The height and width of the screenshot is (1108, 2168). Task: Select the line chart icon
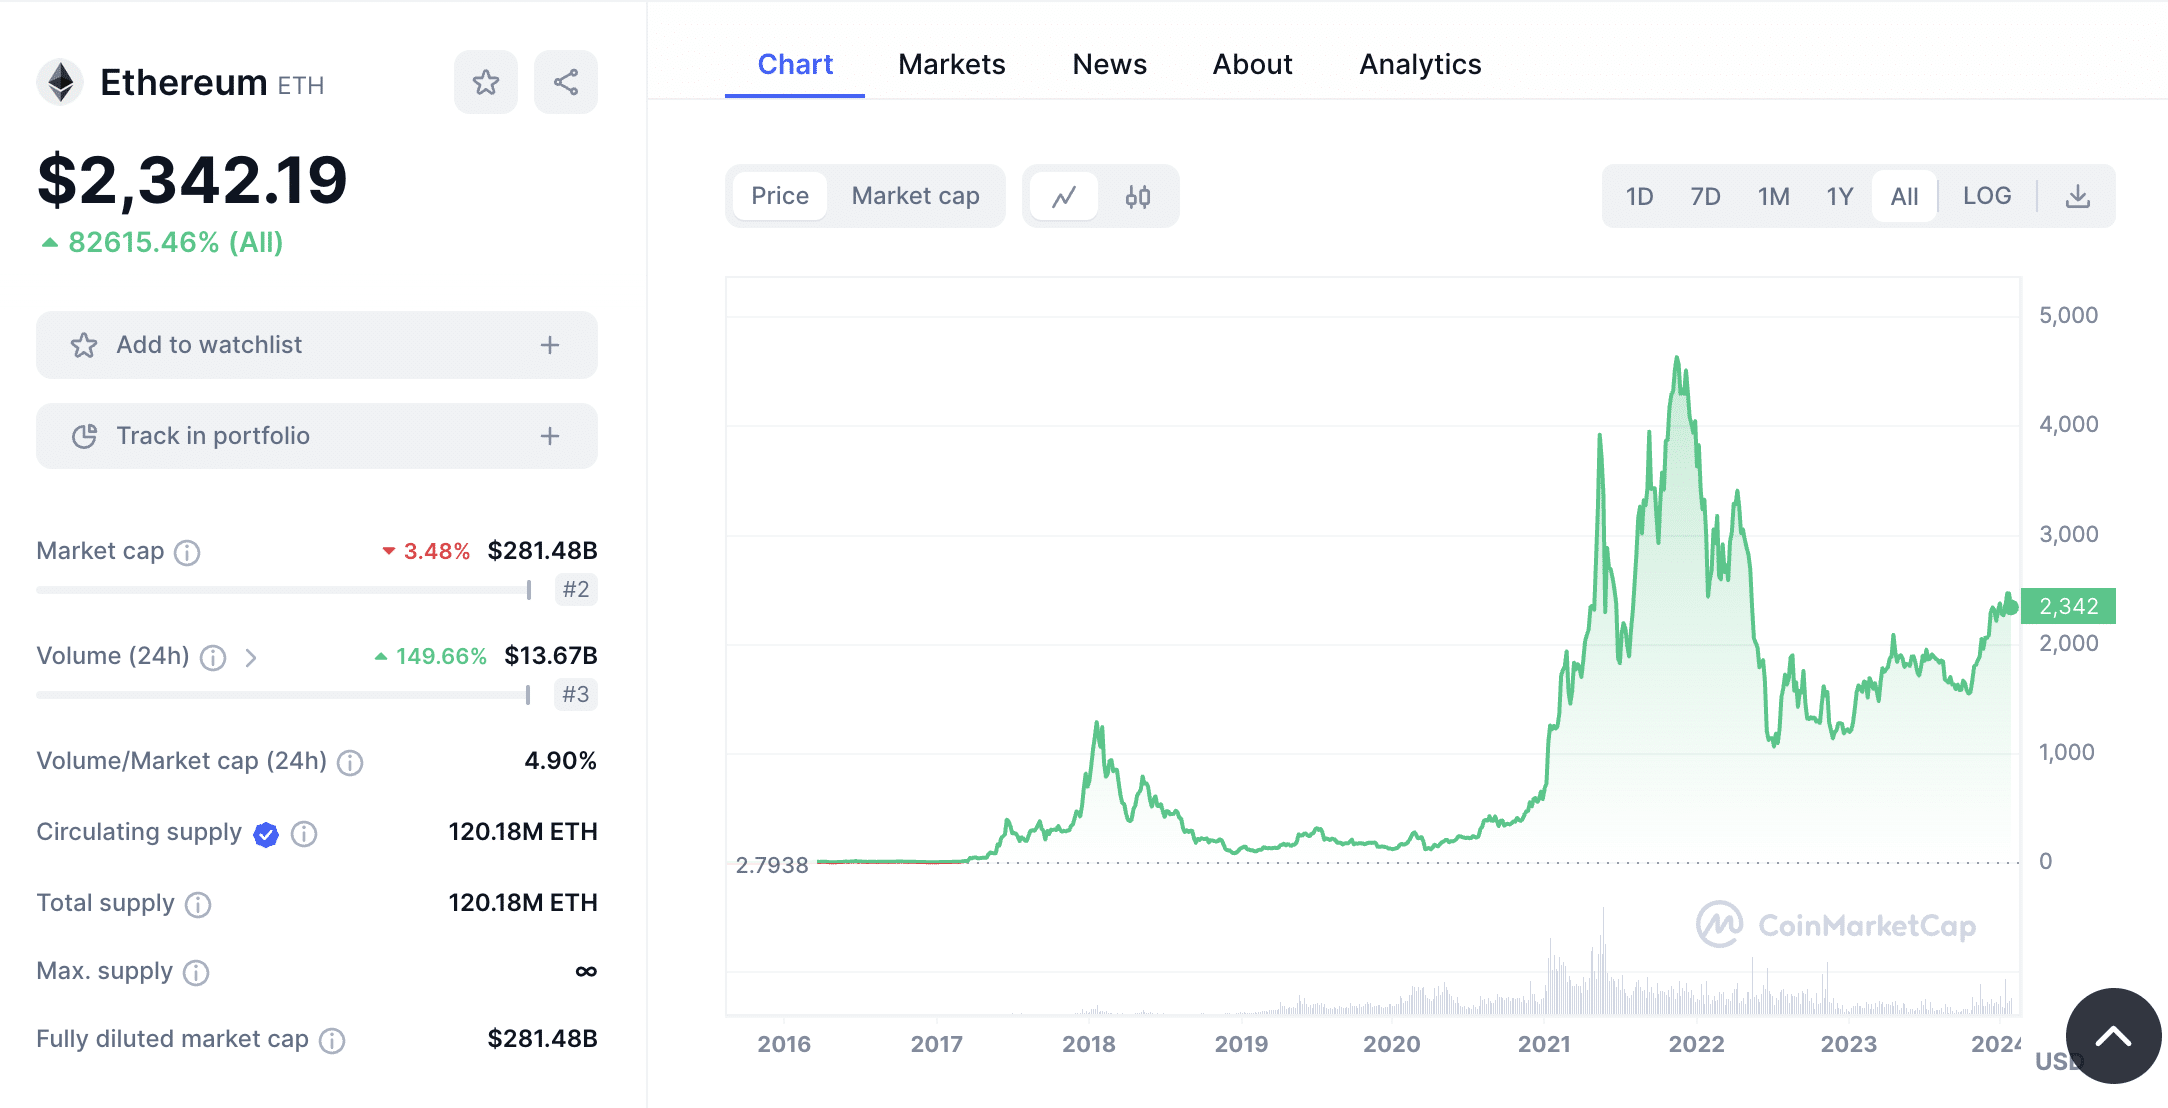click(1064, 196)
